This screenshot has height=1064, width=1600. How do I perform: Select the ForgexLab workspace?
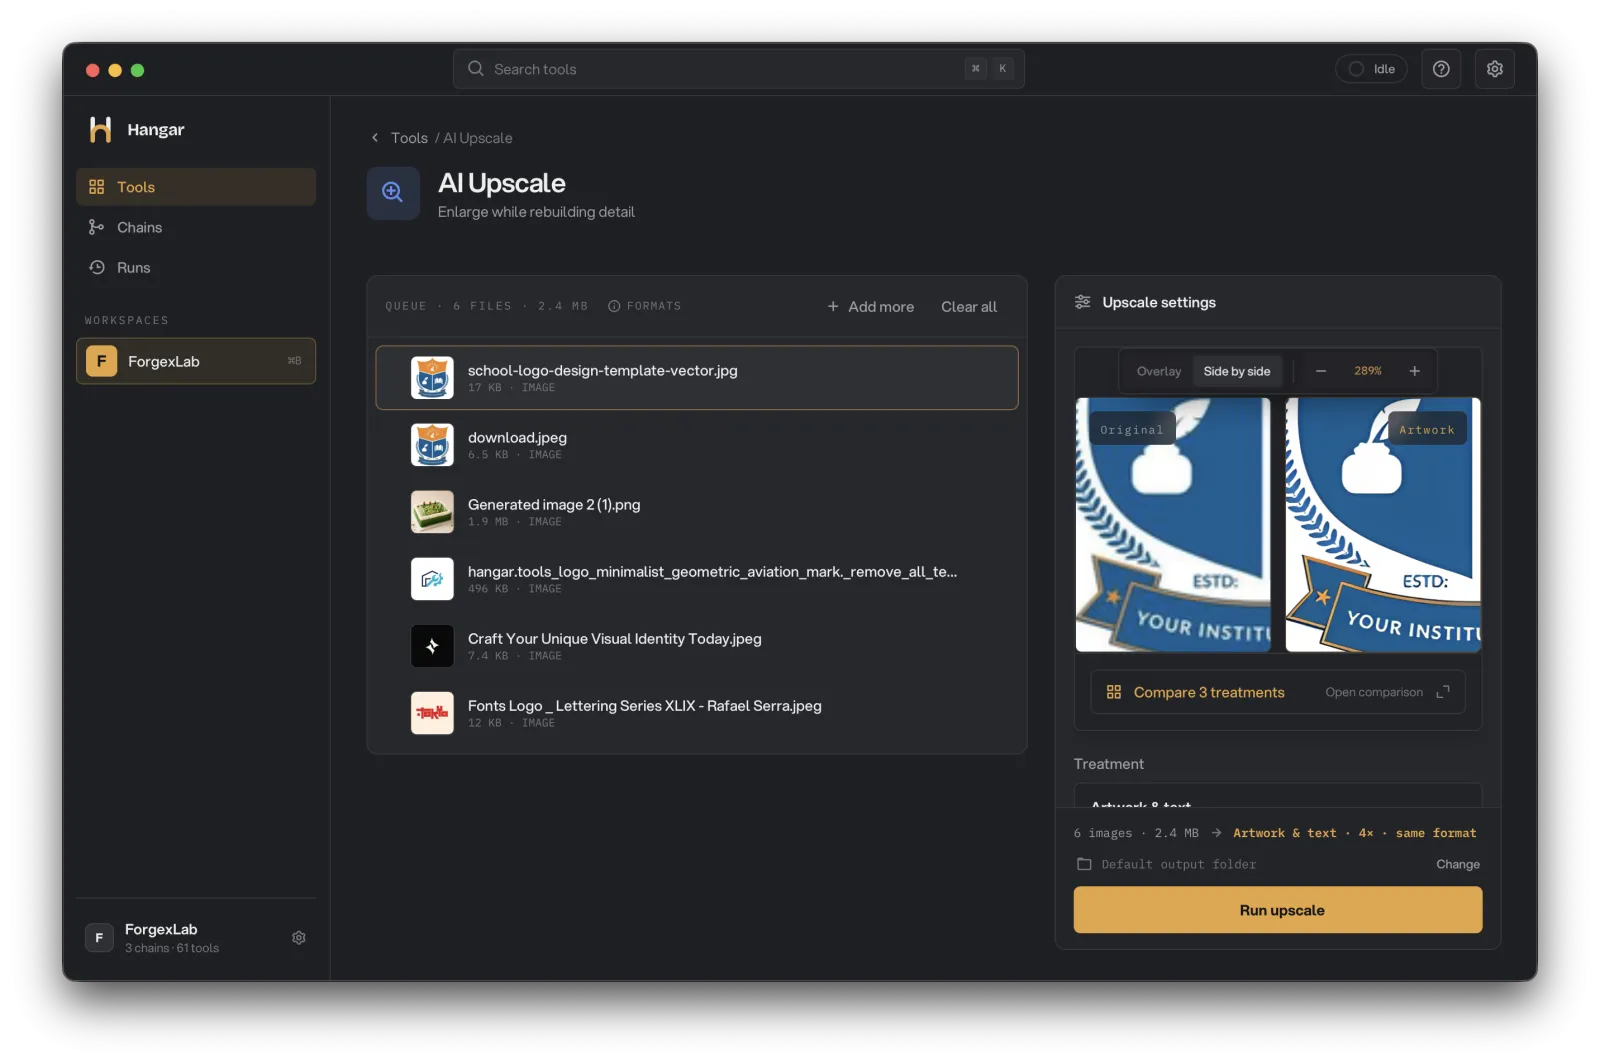(196, 361)
